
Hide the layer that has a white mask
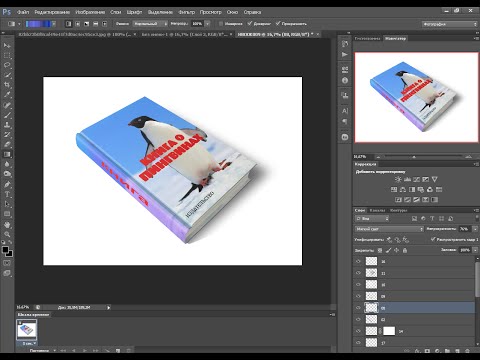click(x=358, y=331)
